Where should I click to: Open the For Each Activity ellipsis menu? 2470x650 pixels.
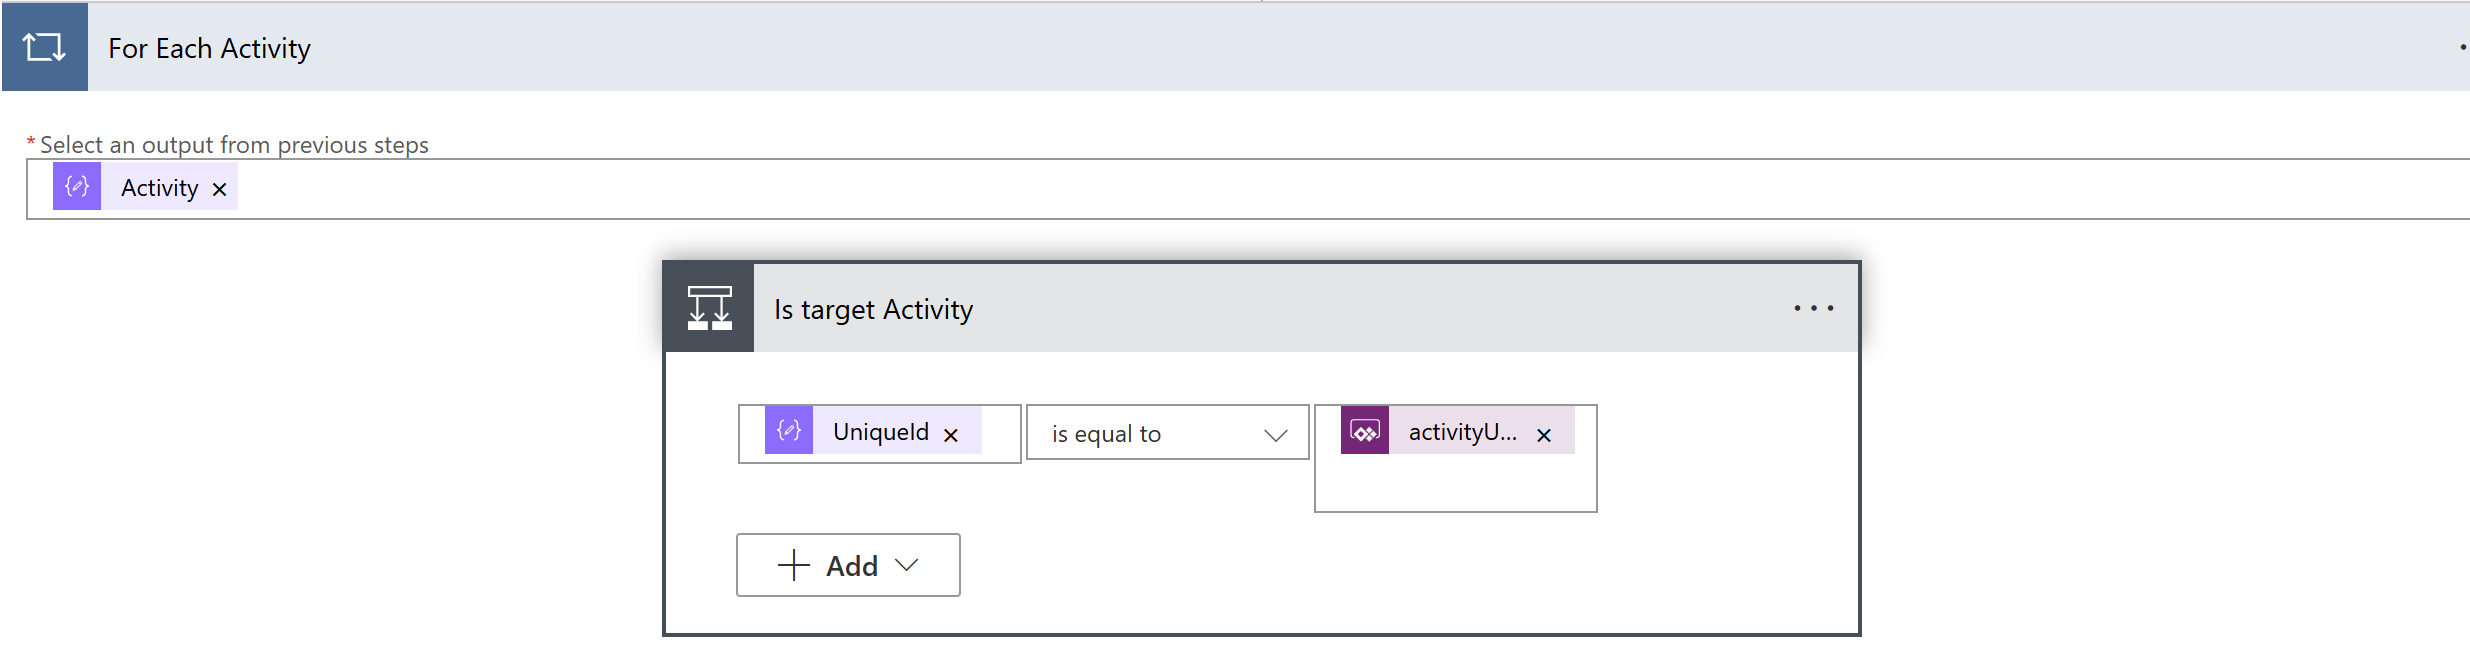[2462, 47]
